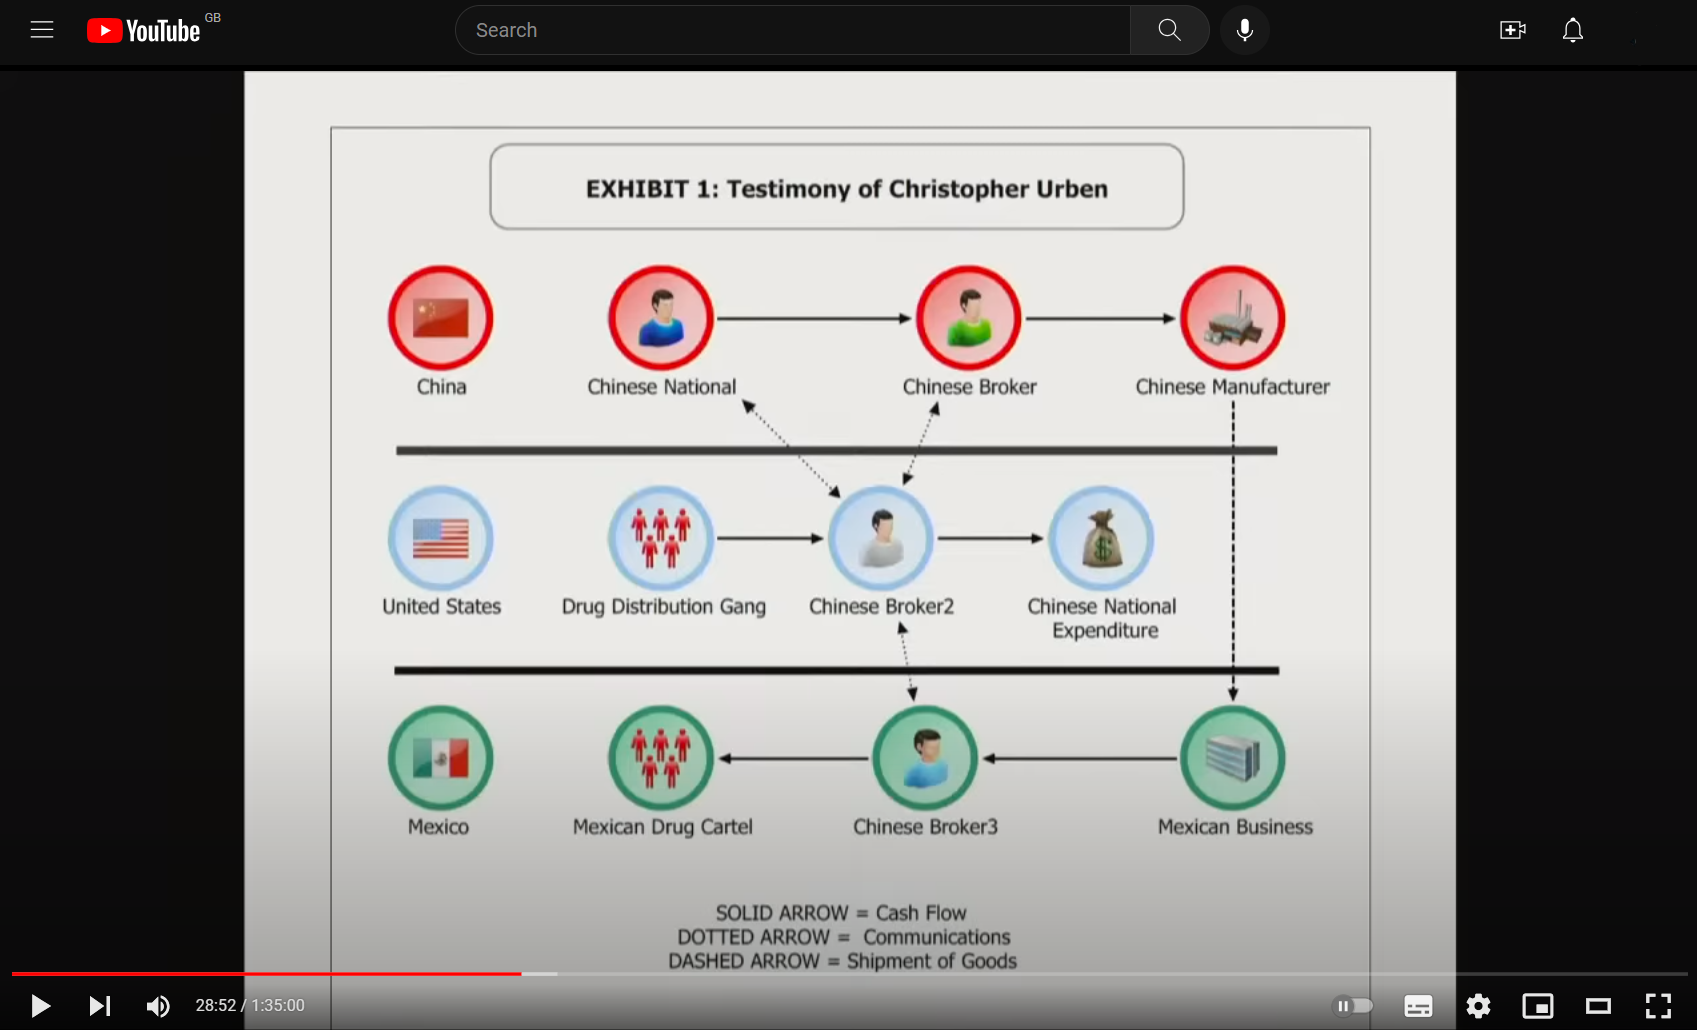
Task: Click the voice search microphone icon
Action: click(x=1244, y=30)
